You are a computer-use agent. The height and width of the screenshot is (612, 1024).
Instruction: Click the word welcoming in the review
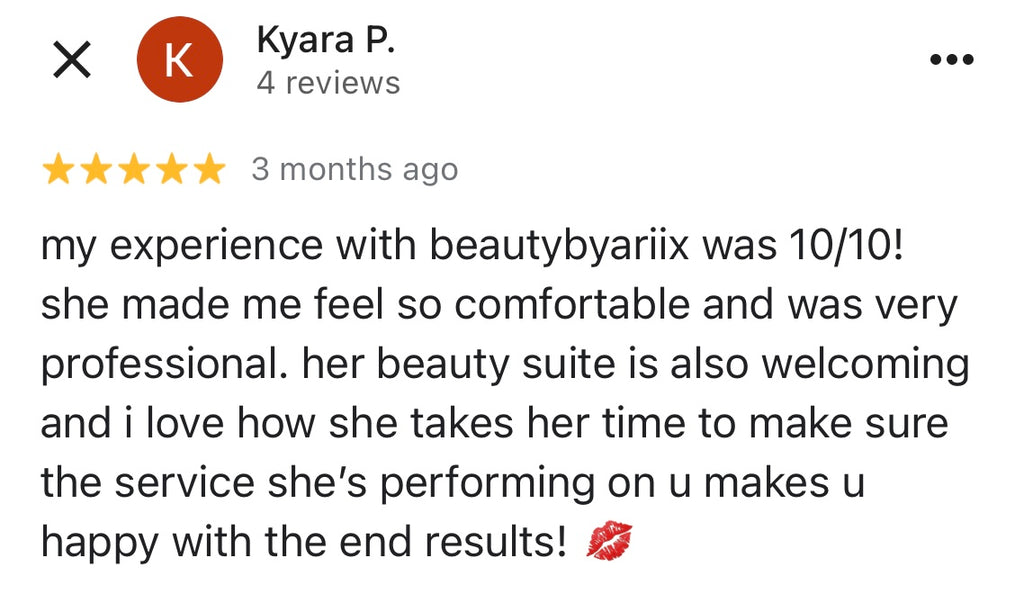866,364
